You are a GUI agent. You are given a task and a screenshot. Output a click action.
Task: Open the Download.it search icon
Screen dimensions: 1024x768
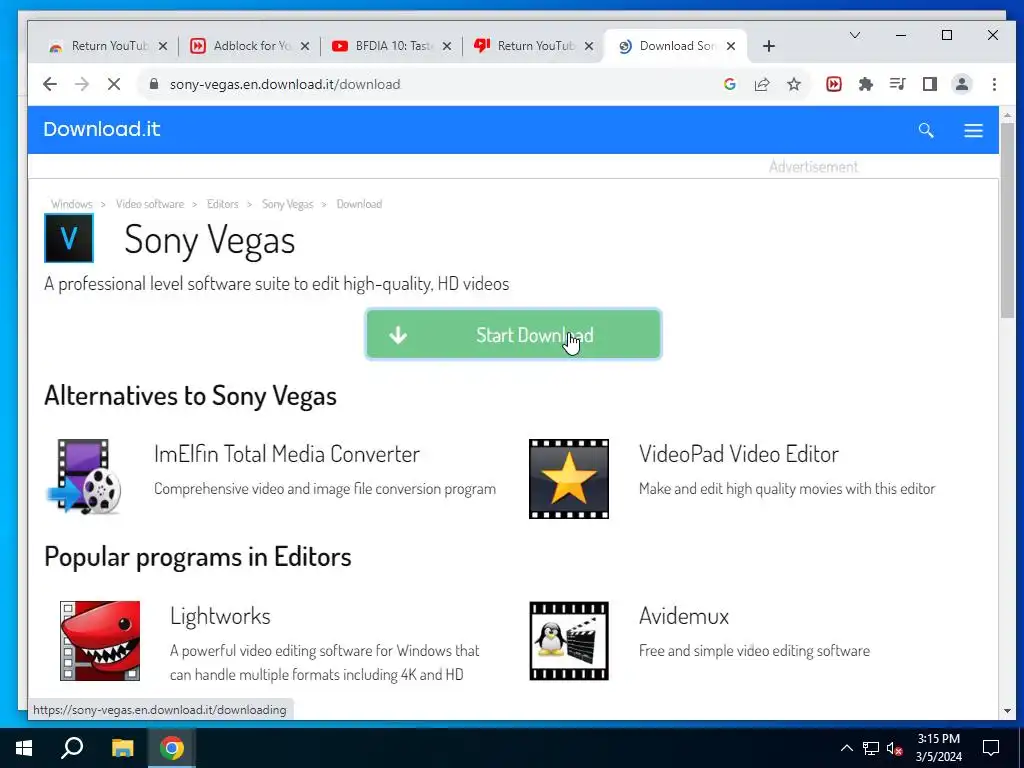926,130
